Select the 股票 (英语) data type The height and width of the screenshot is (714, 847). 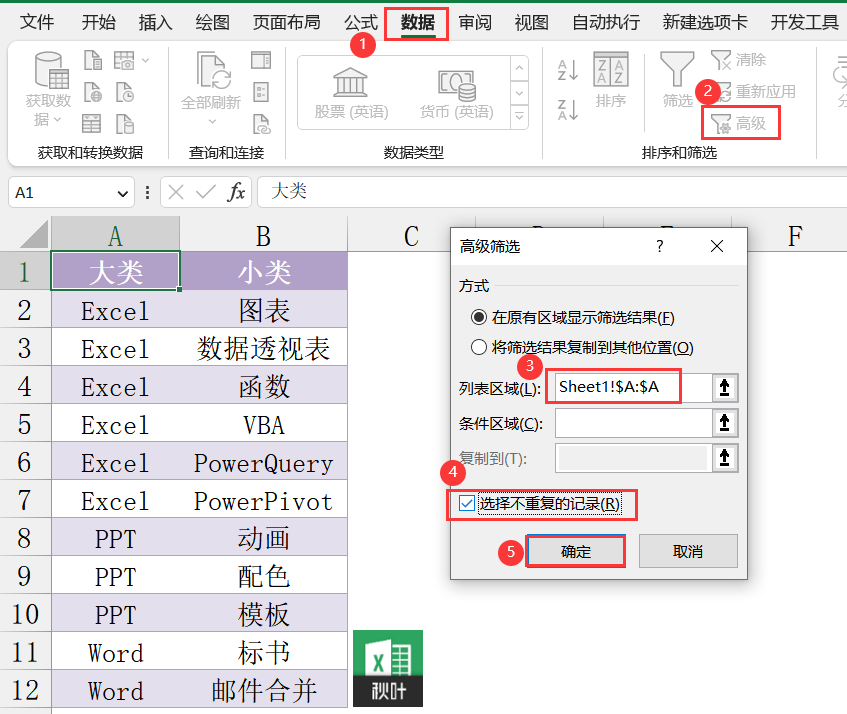click(x=351, y=93)
